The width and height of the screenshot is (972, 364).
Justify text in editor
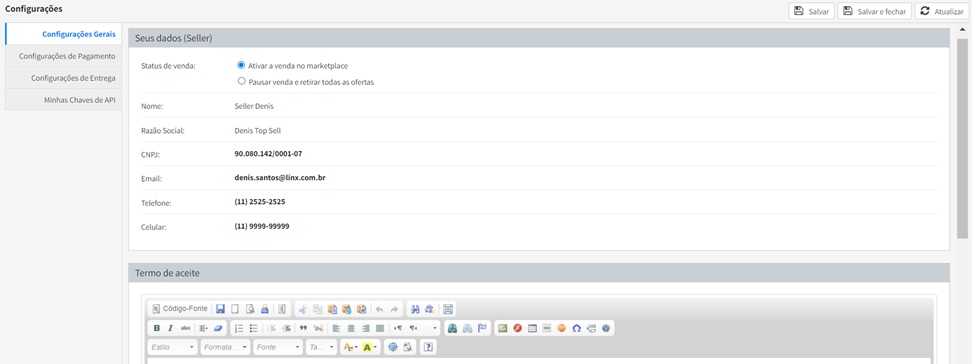[380, 328]
